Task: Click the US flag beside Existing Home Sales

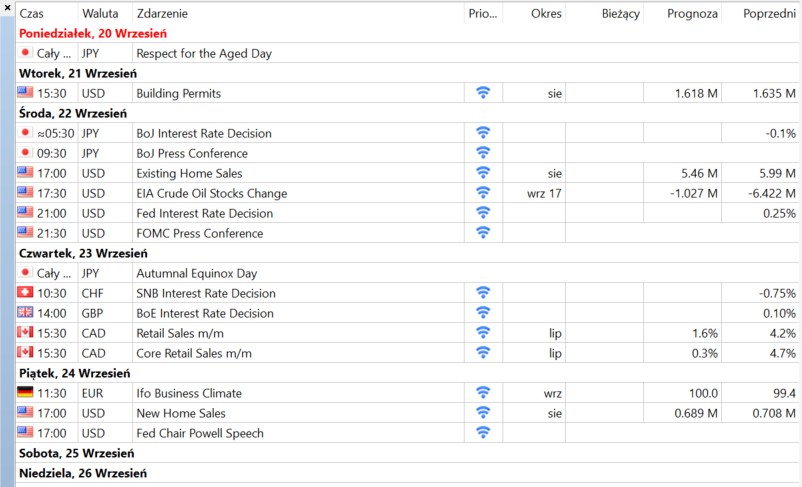Action: 25,172
